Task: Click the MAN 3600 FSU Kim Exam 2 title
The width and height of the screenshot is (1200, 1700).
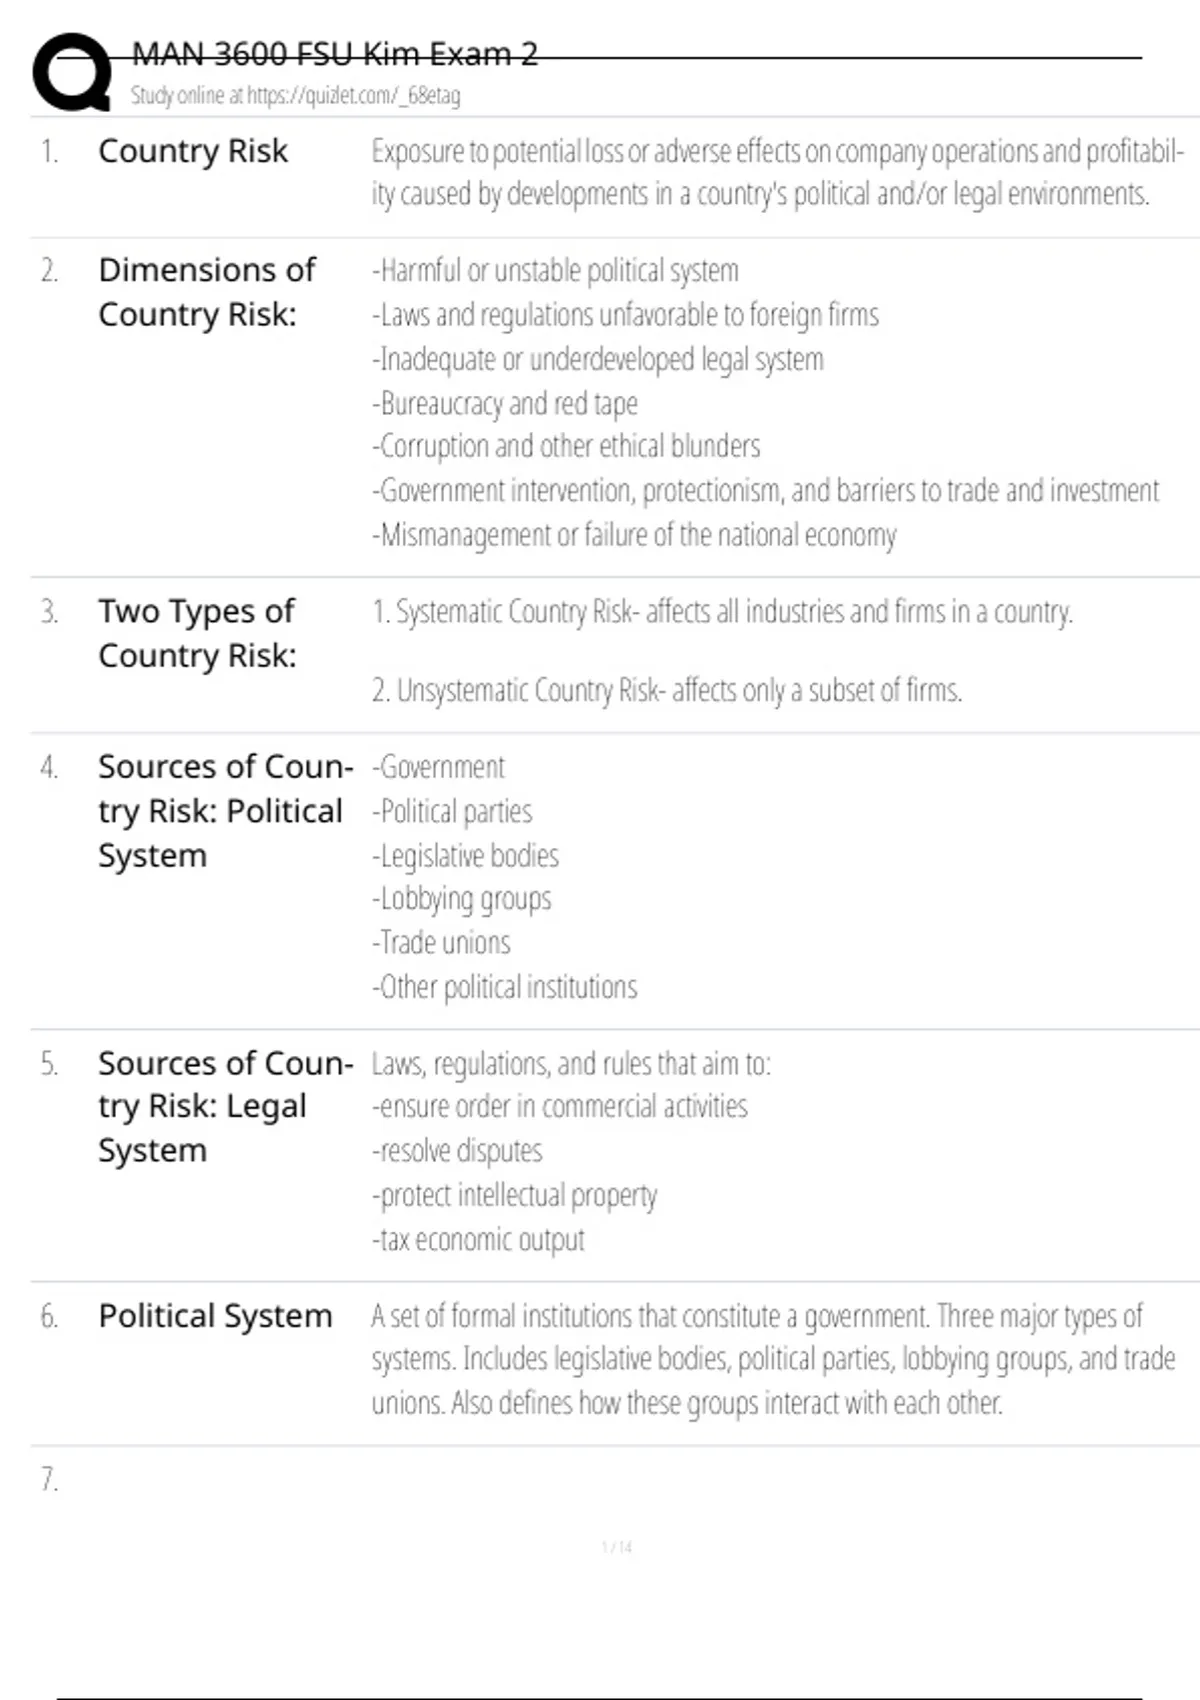Action: pos(334,54)
